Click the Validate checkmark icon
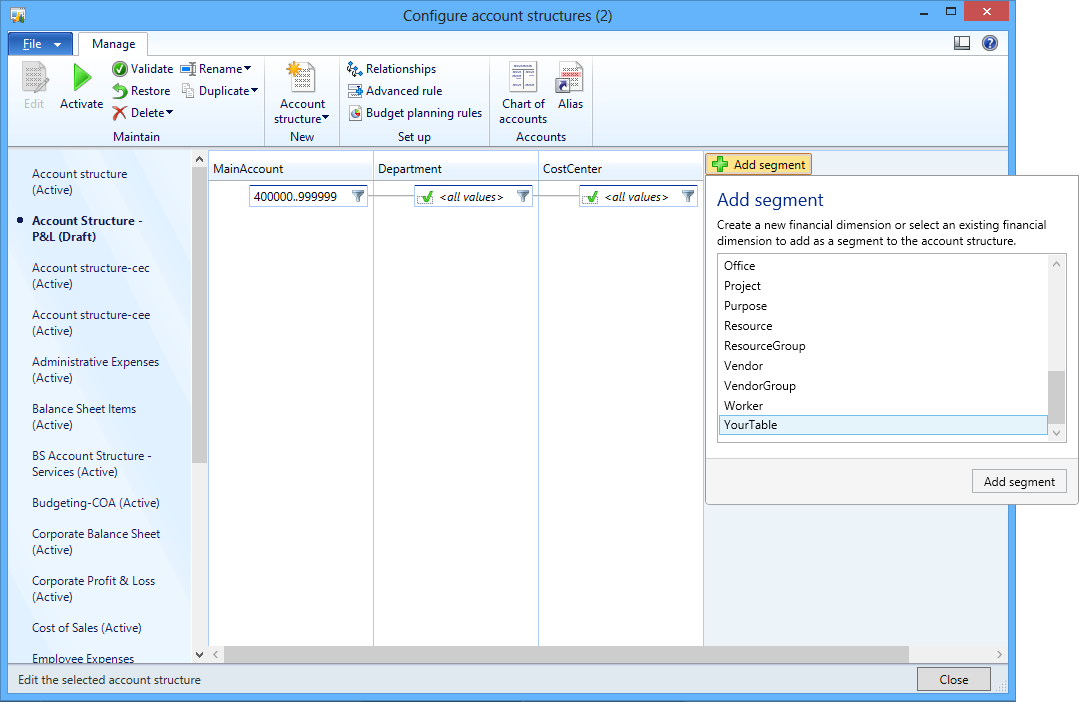Screen dimensions: 1079x702 click(120, 69)
